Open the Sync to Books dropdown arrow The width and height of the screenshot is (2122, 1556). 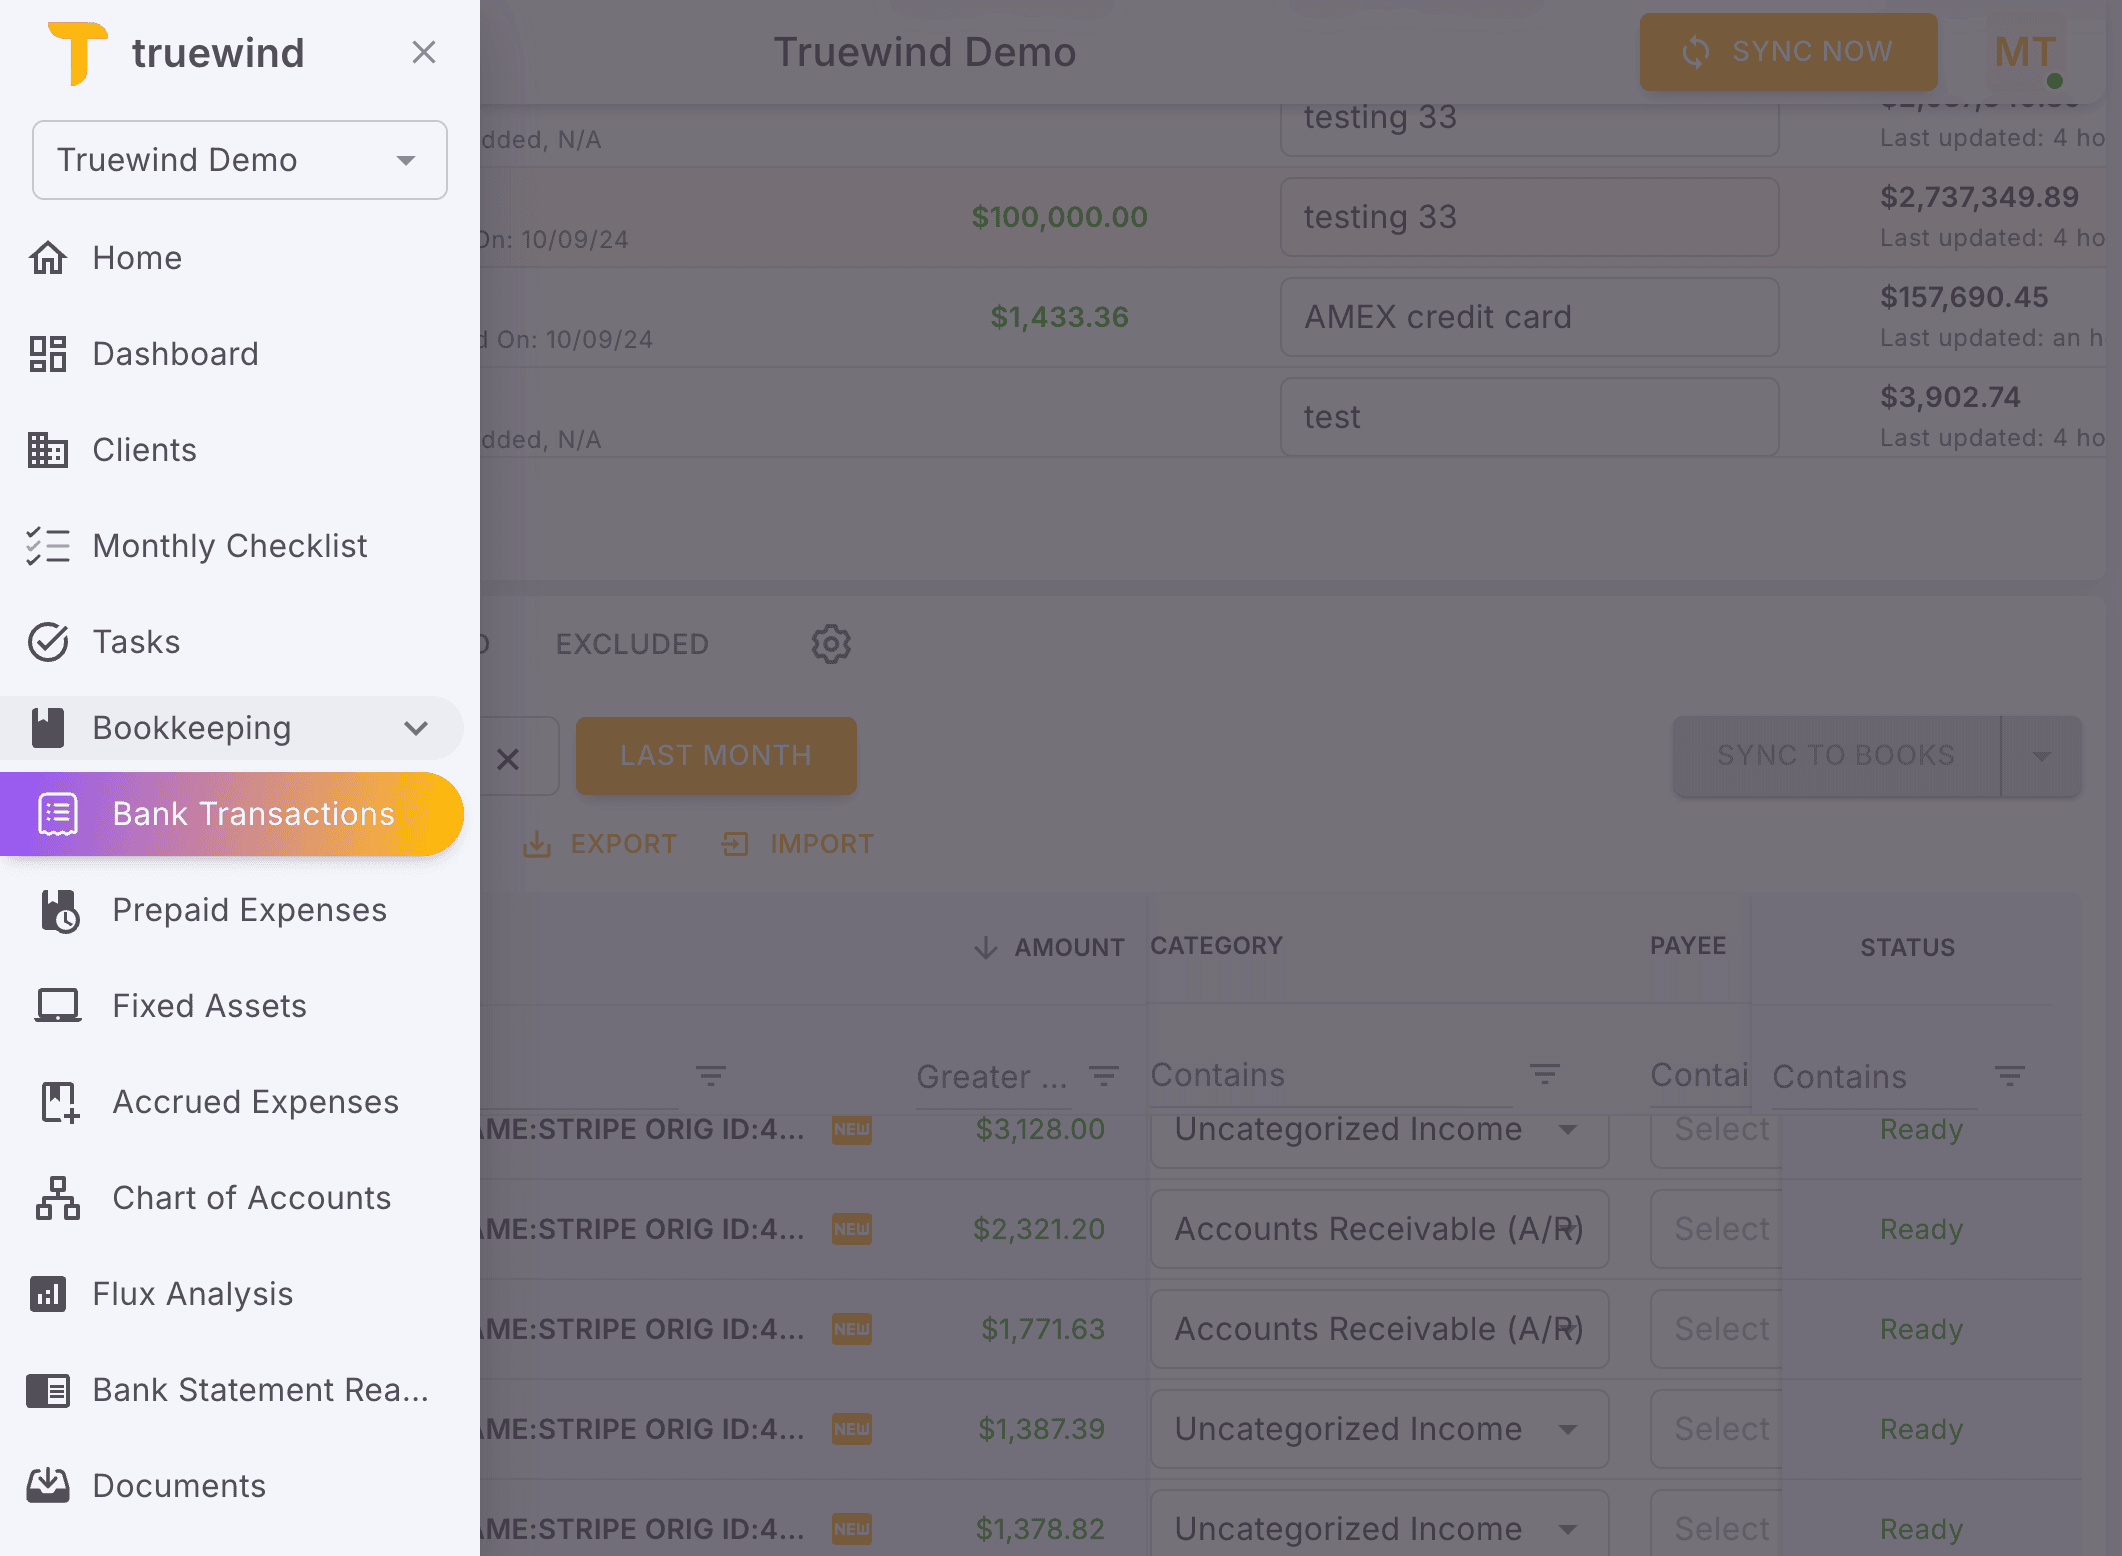pos(2040,756)
